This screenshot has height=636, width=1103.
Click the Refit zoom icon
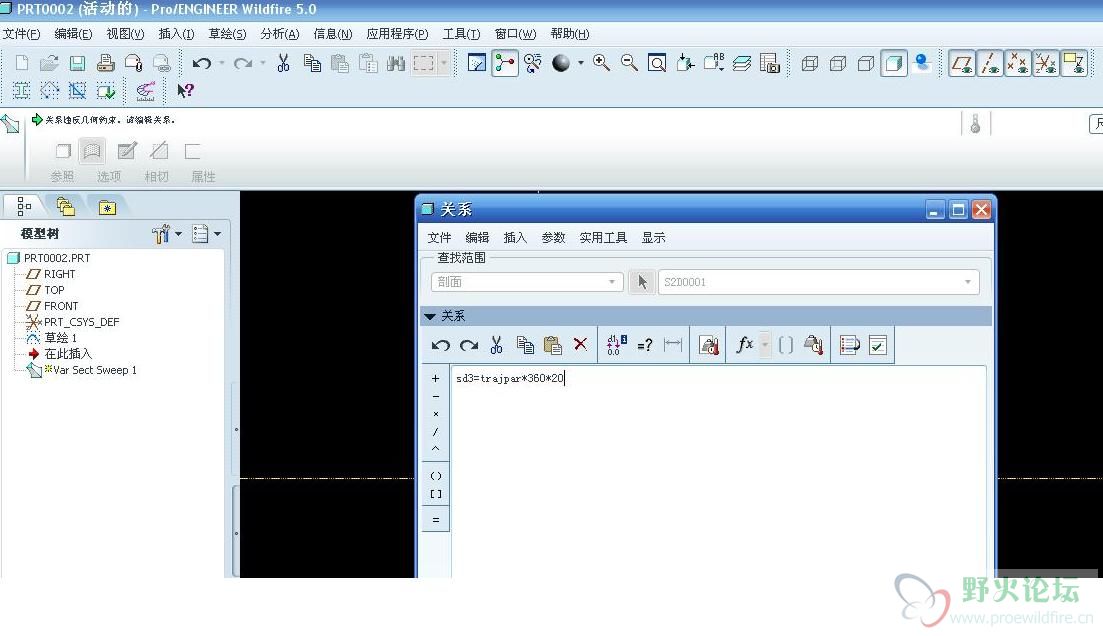pyautogui.click(x=657, y=63)
